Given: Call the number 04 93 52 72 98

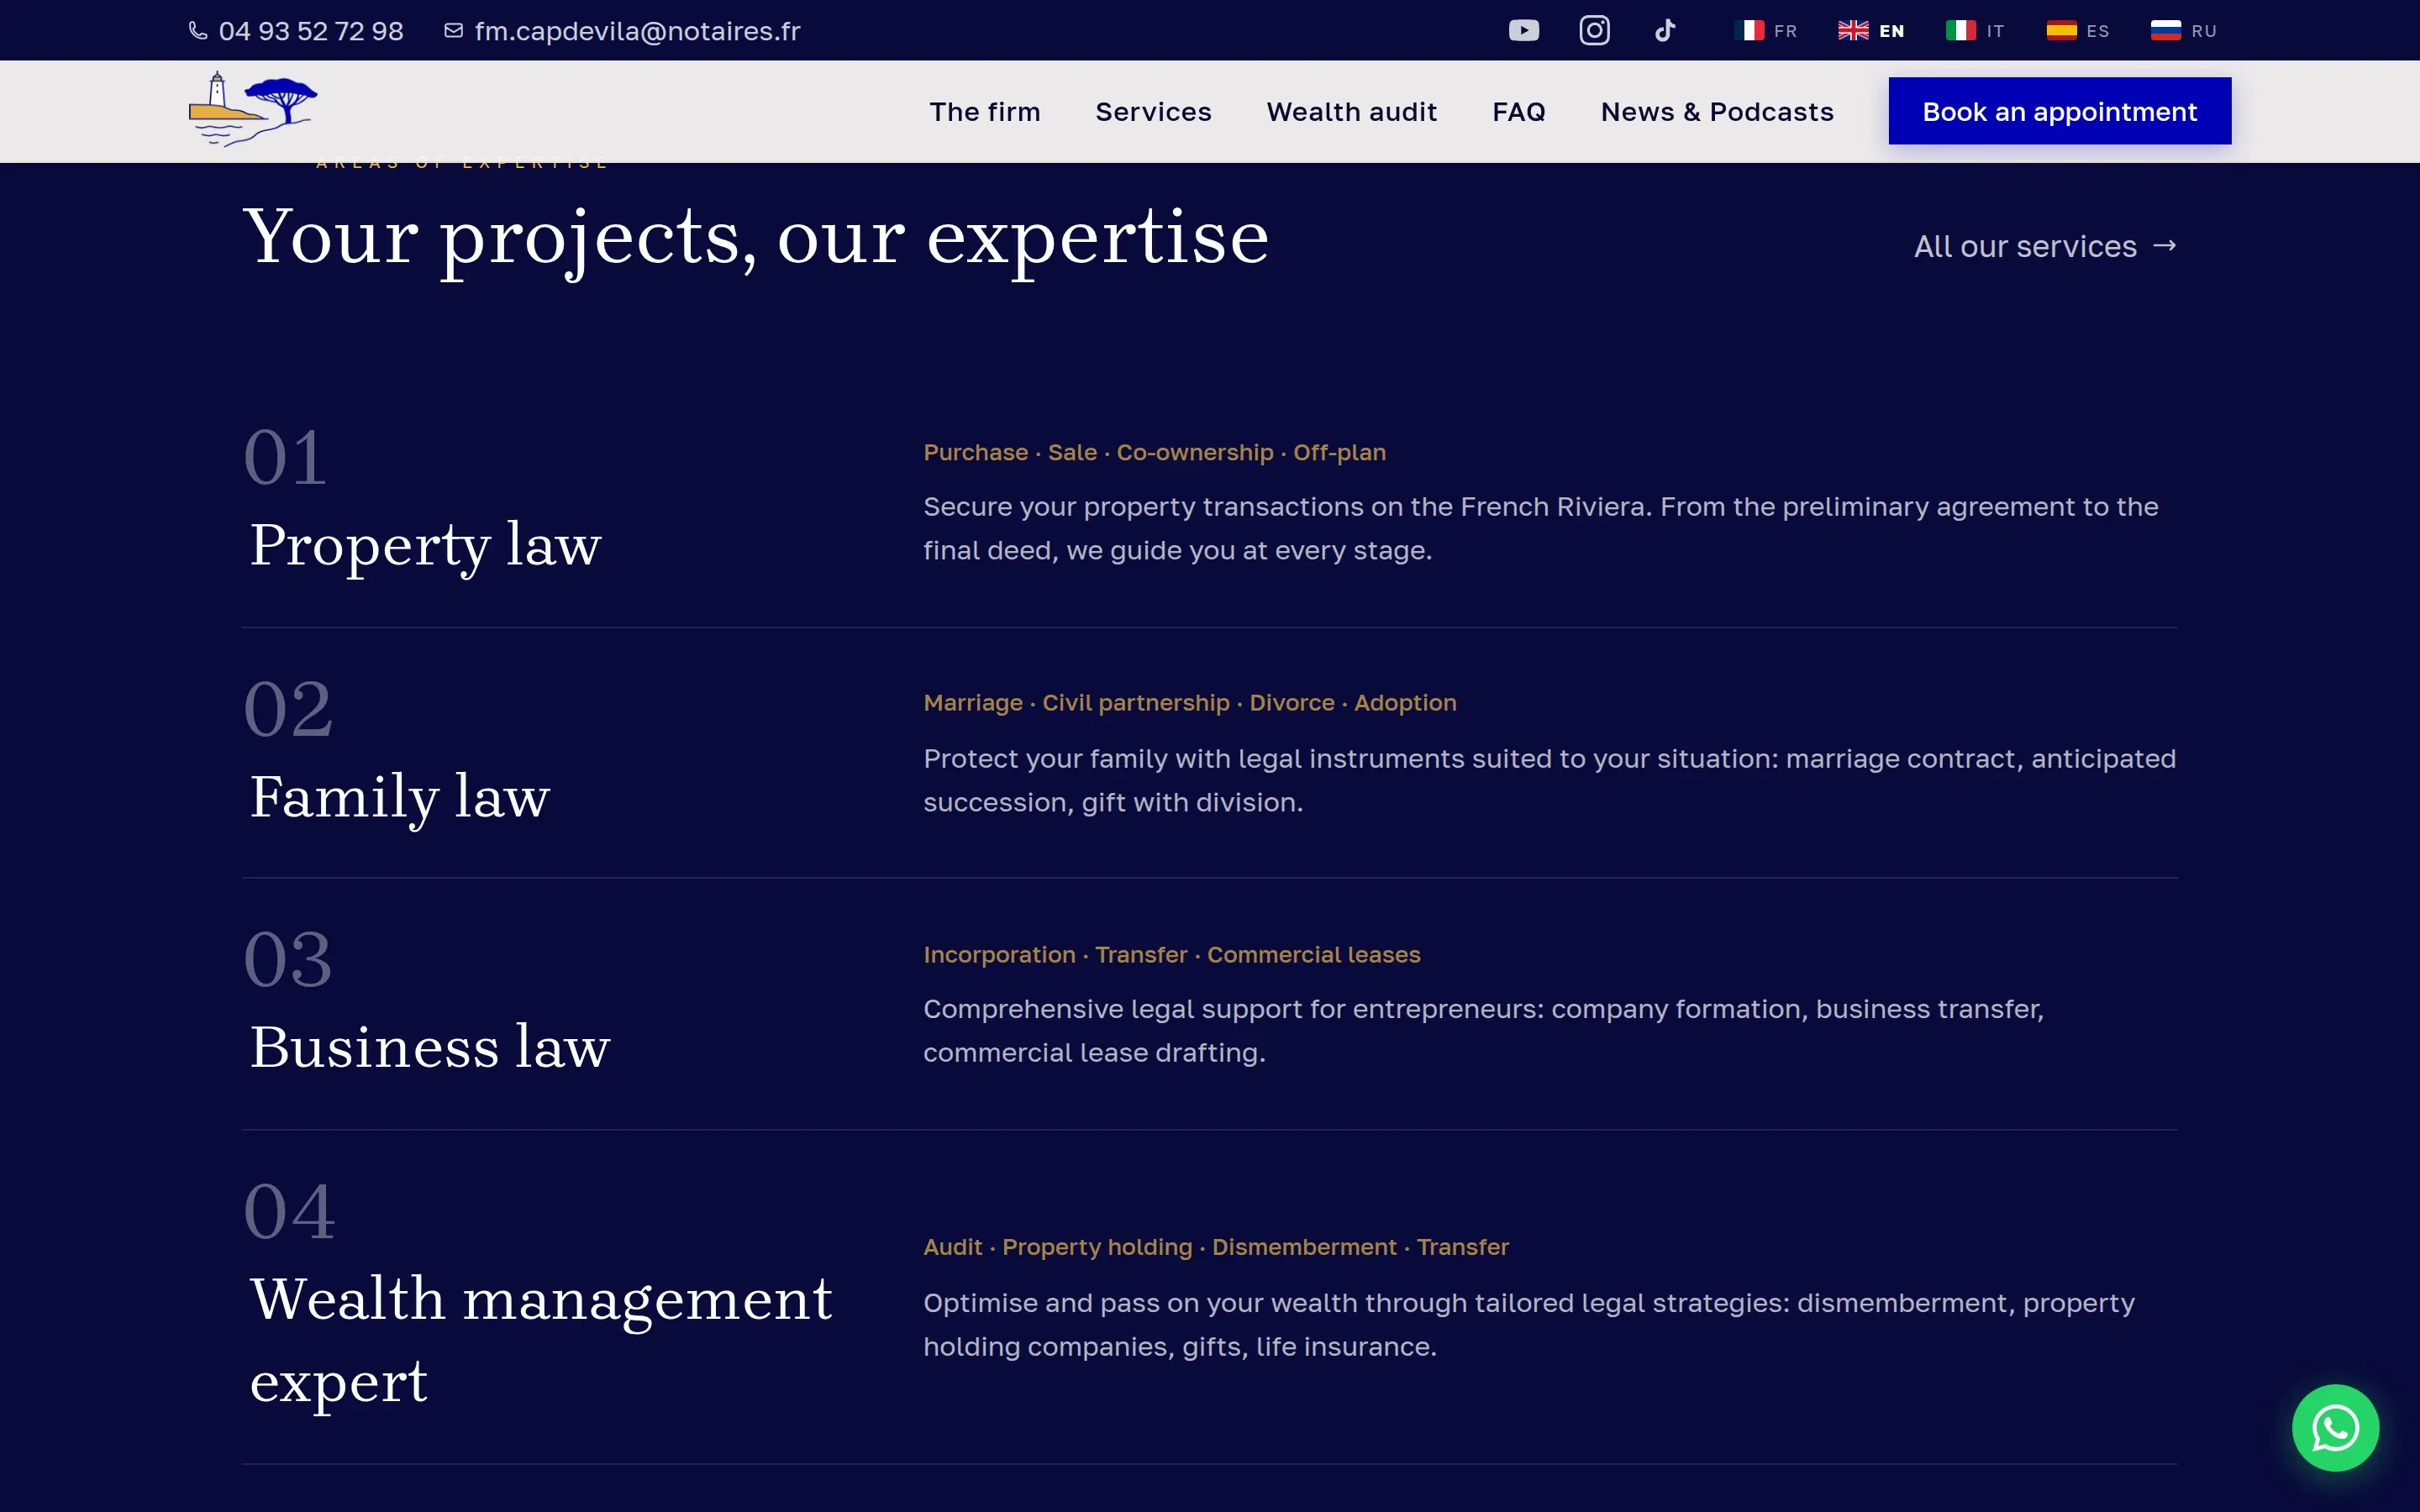Looking at the screenshot, I should tap(311, 31).
